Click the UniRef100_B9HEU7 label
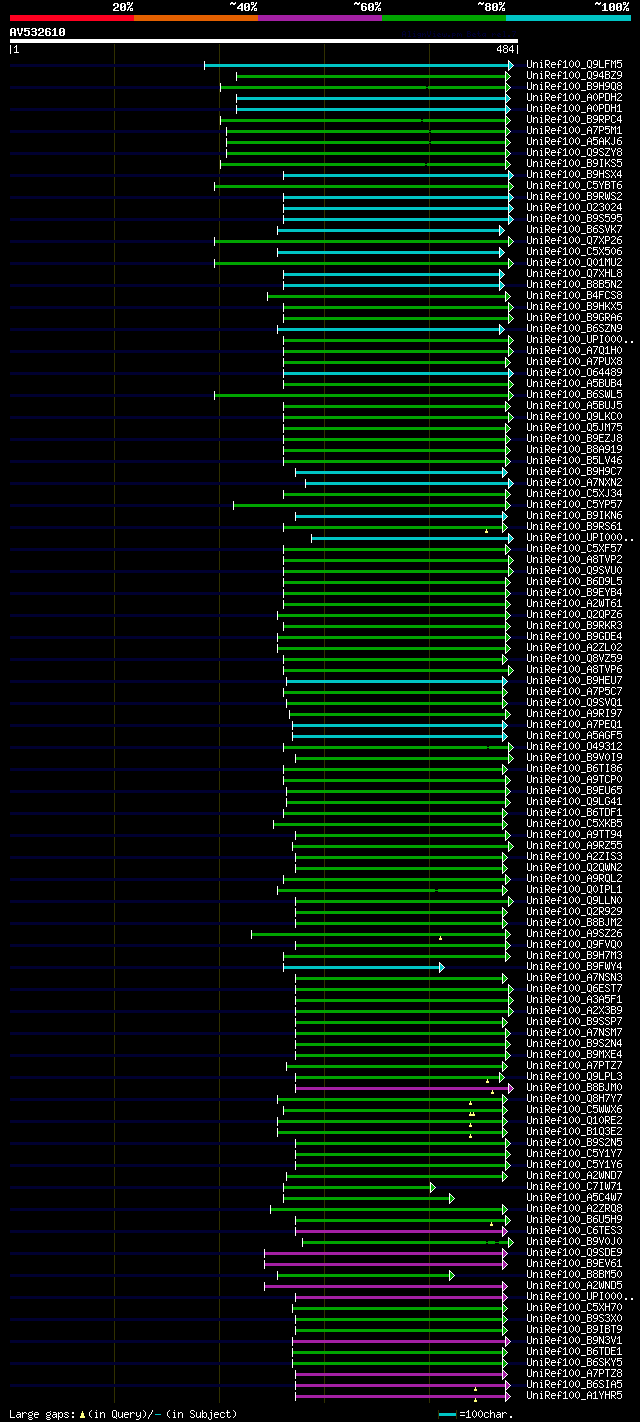Image resolution: width=640 pixels, height=1422 pixels. click(x=574, y=681)
